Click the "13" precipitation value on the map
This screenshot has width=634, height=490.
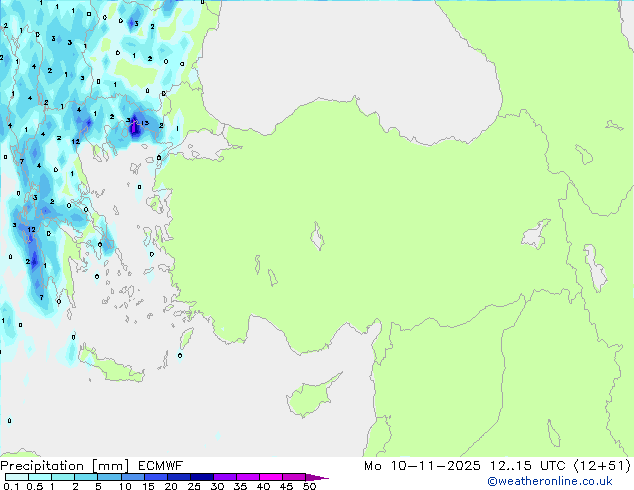[144, 123]
